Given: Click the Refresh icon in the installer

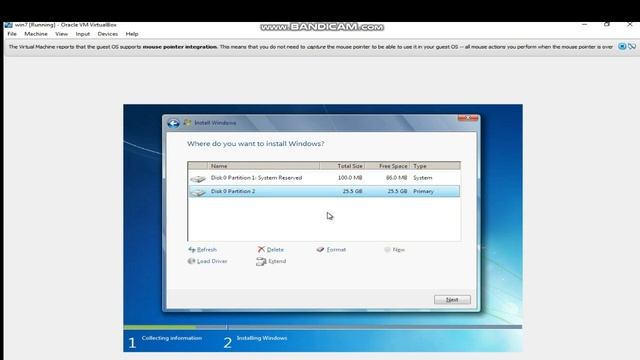Looking at the screenshot, I should [x=191, y=249].
